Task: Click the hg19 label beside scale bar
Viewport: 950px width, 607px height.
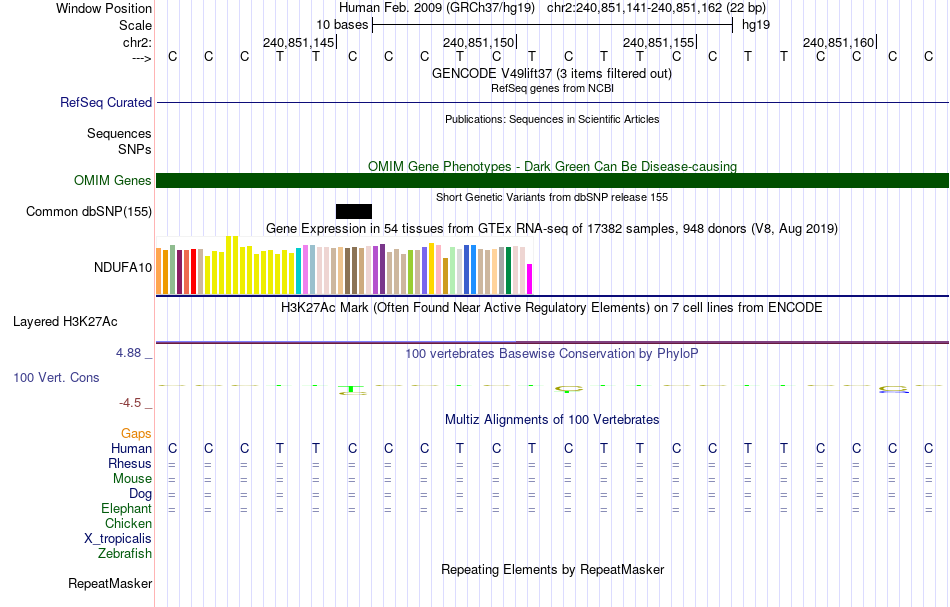Action: tap(756, 25)
